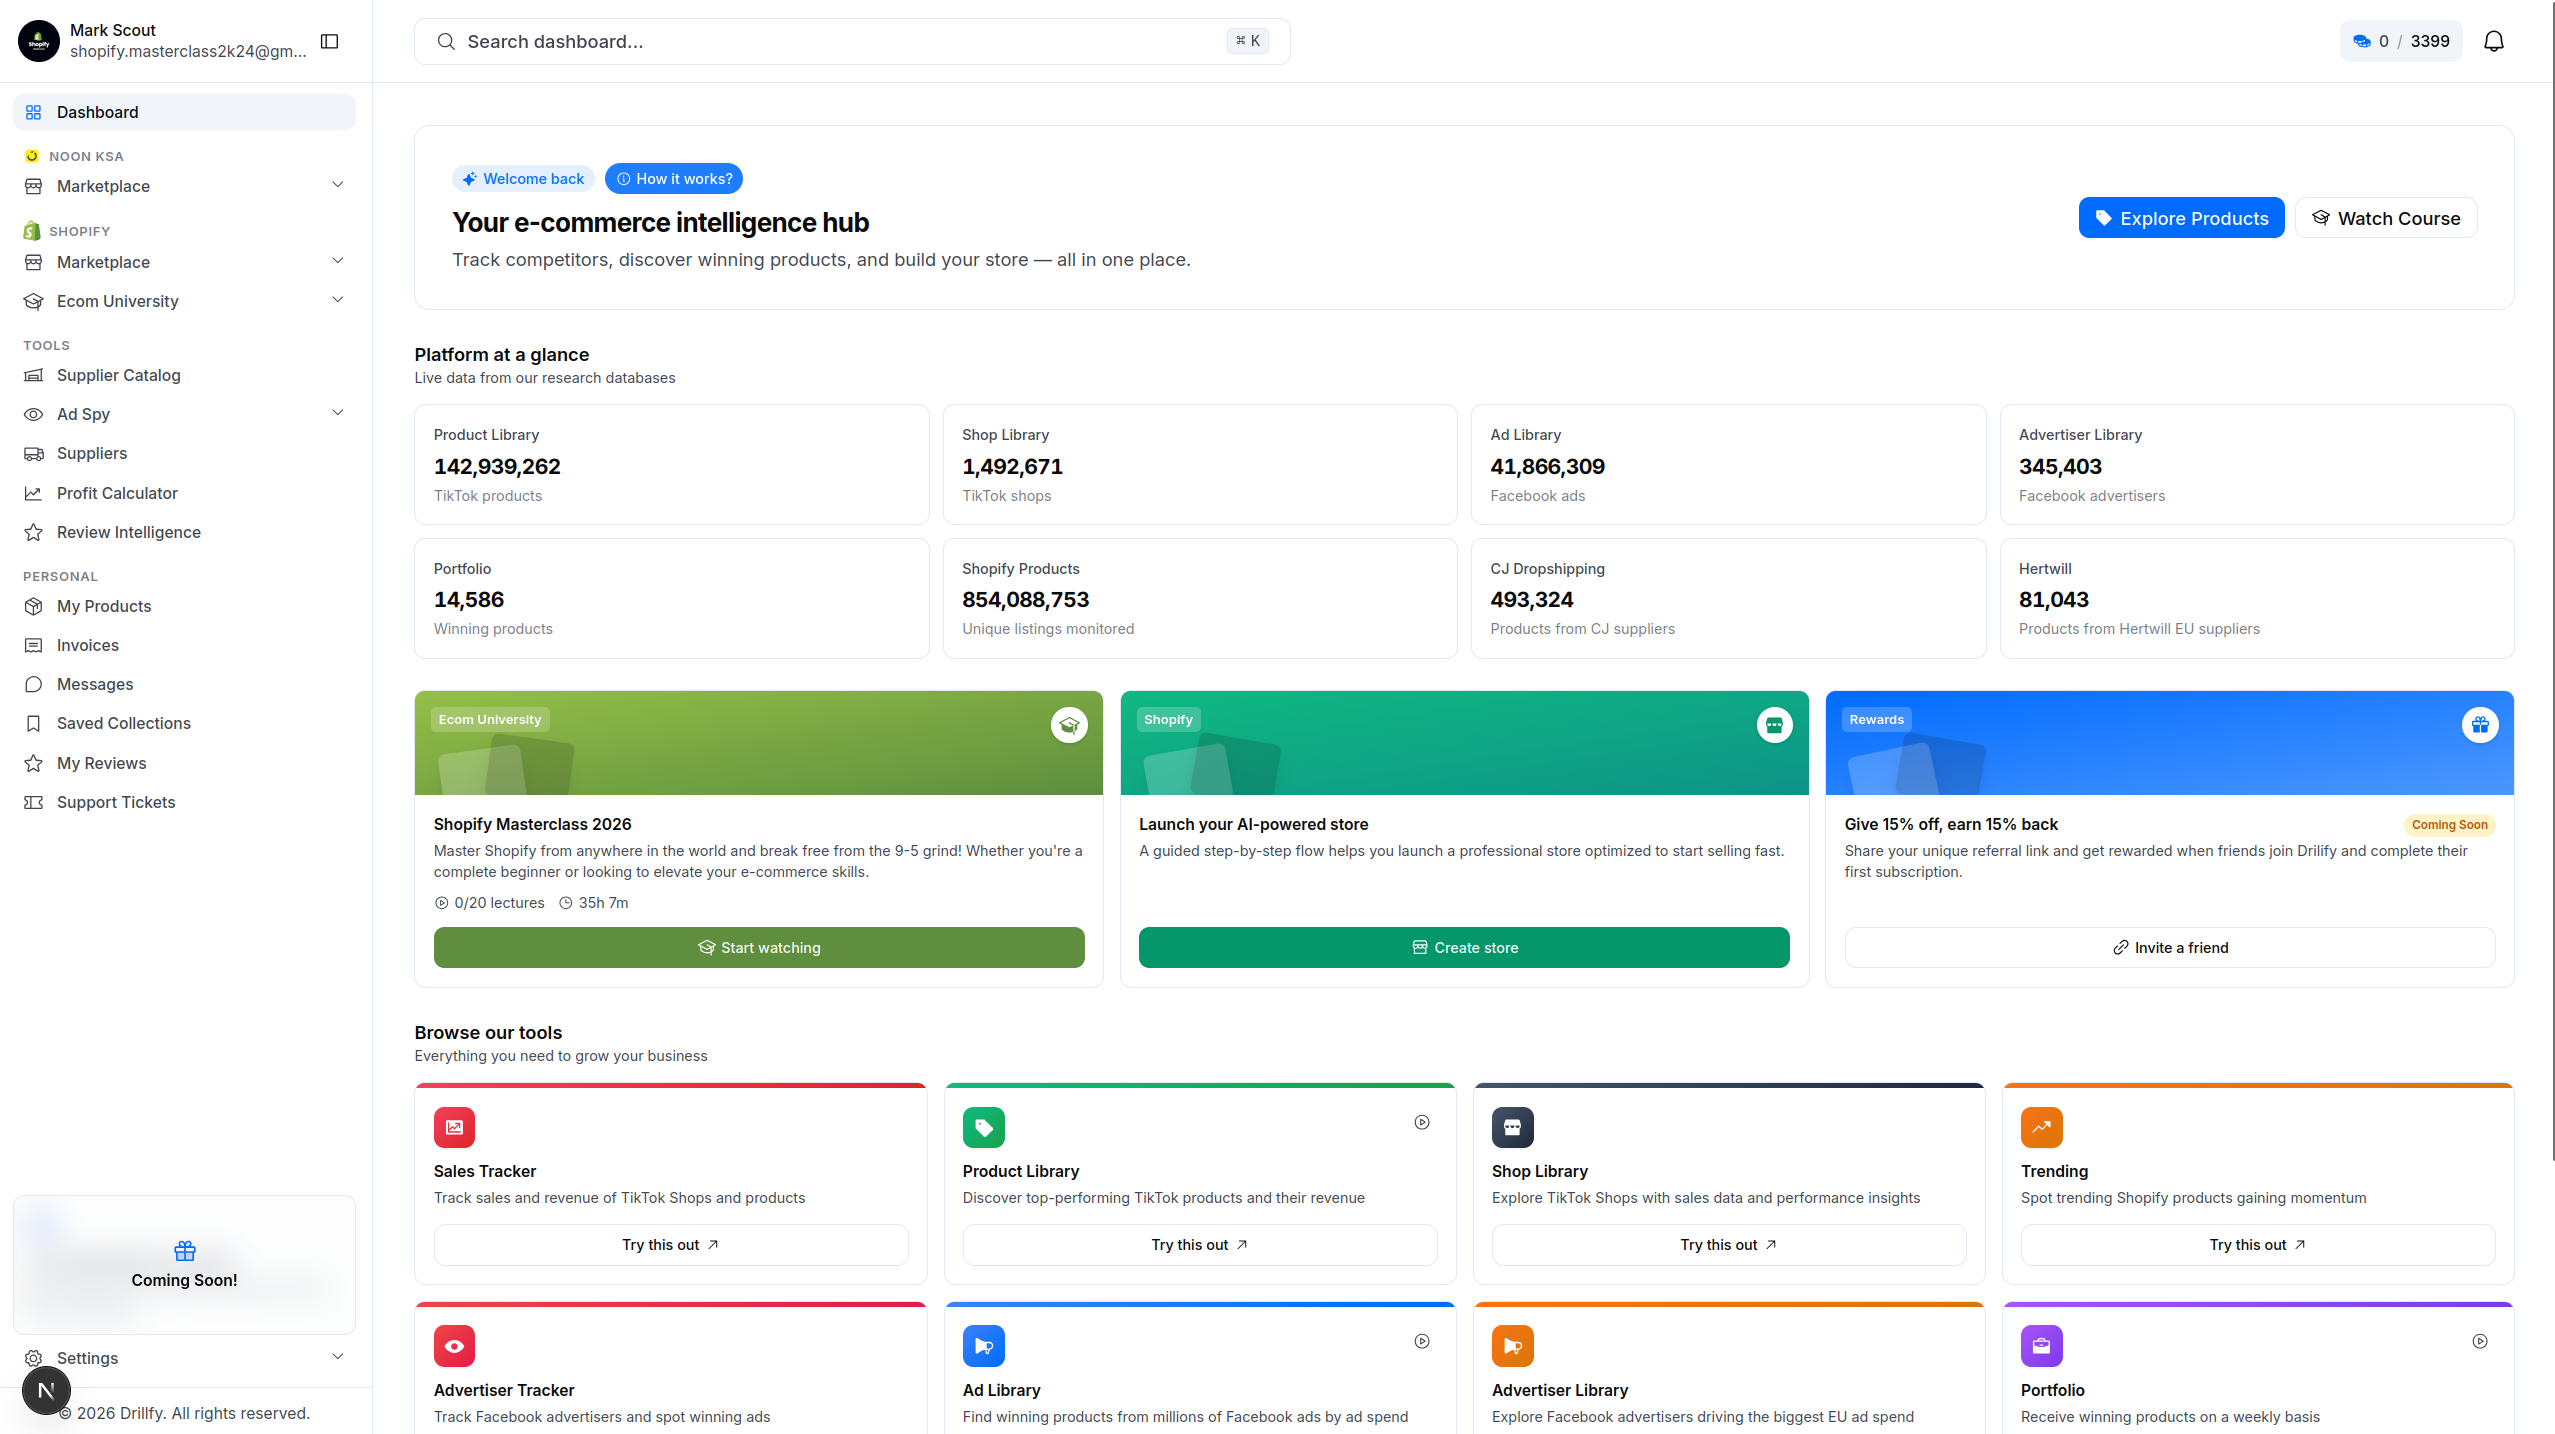Click the Noon KSA Marketplace store icon
This screenshot has width=2555, height=1434.
tap(34, 186)
